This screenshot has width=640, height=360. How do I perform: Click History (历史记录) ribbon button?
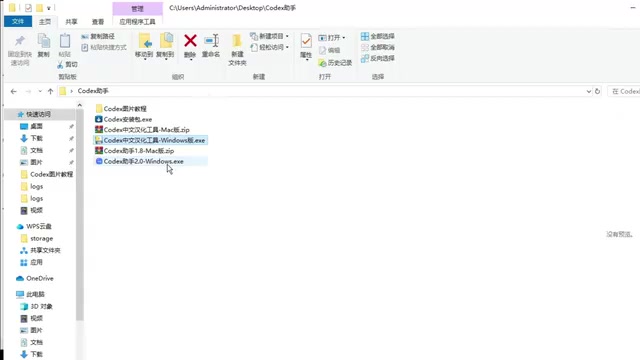(335, 63)
